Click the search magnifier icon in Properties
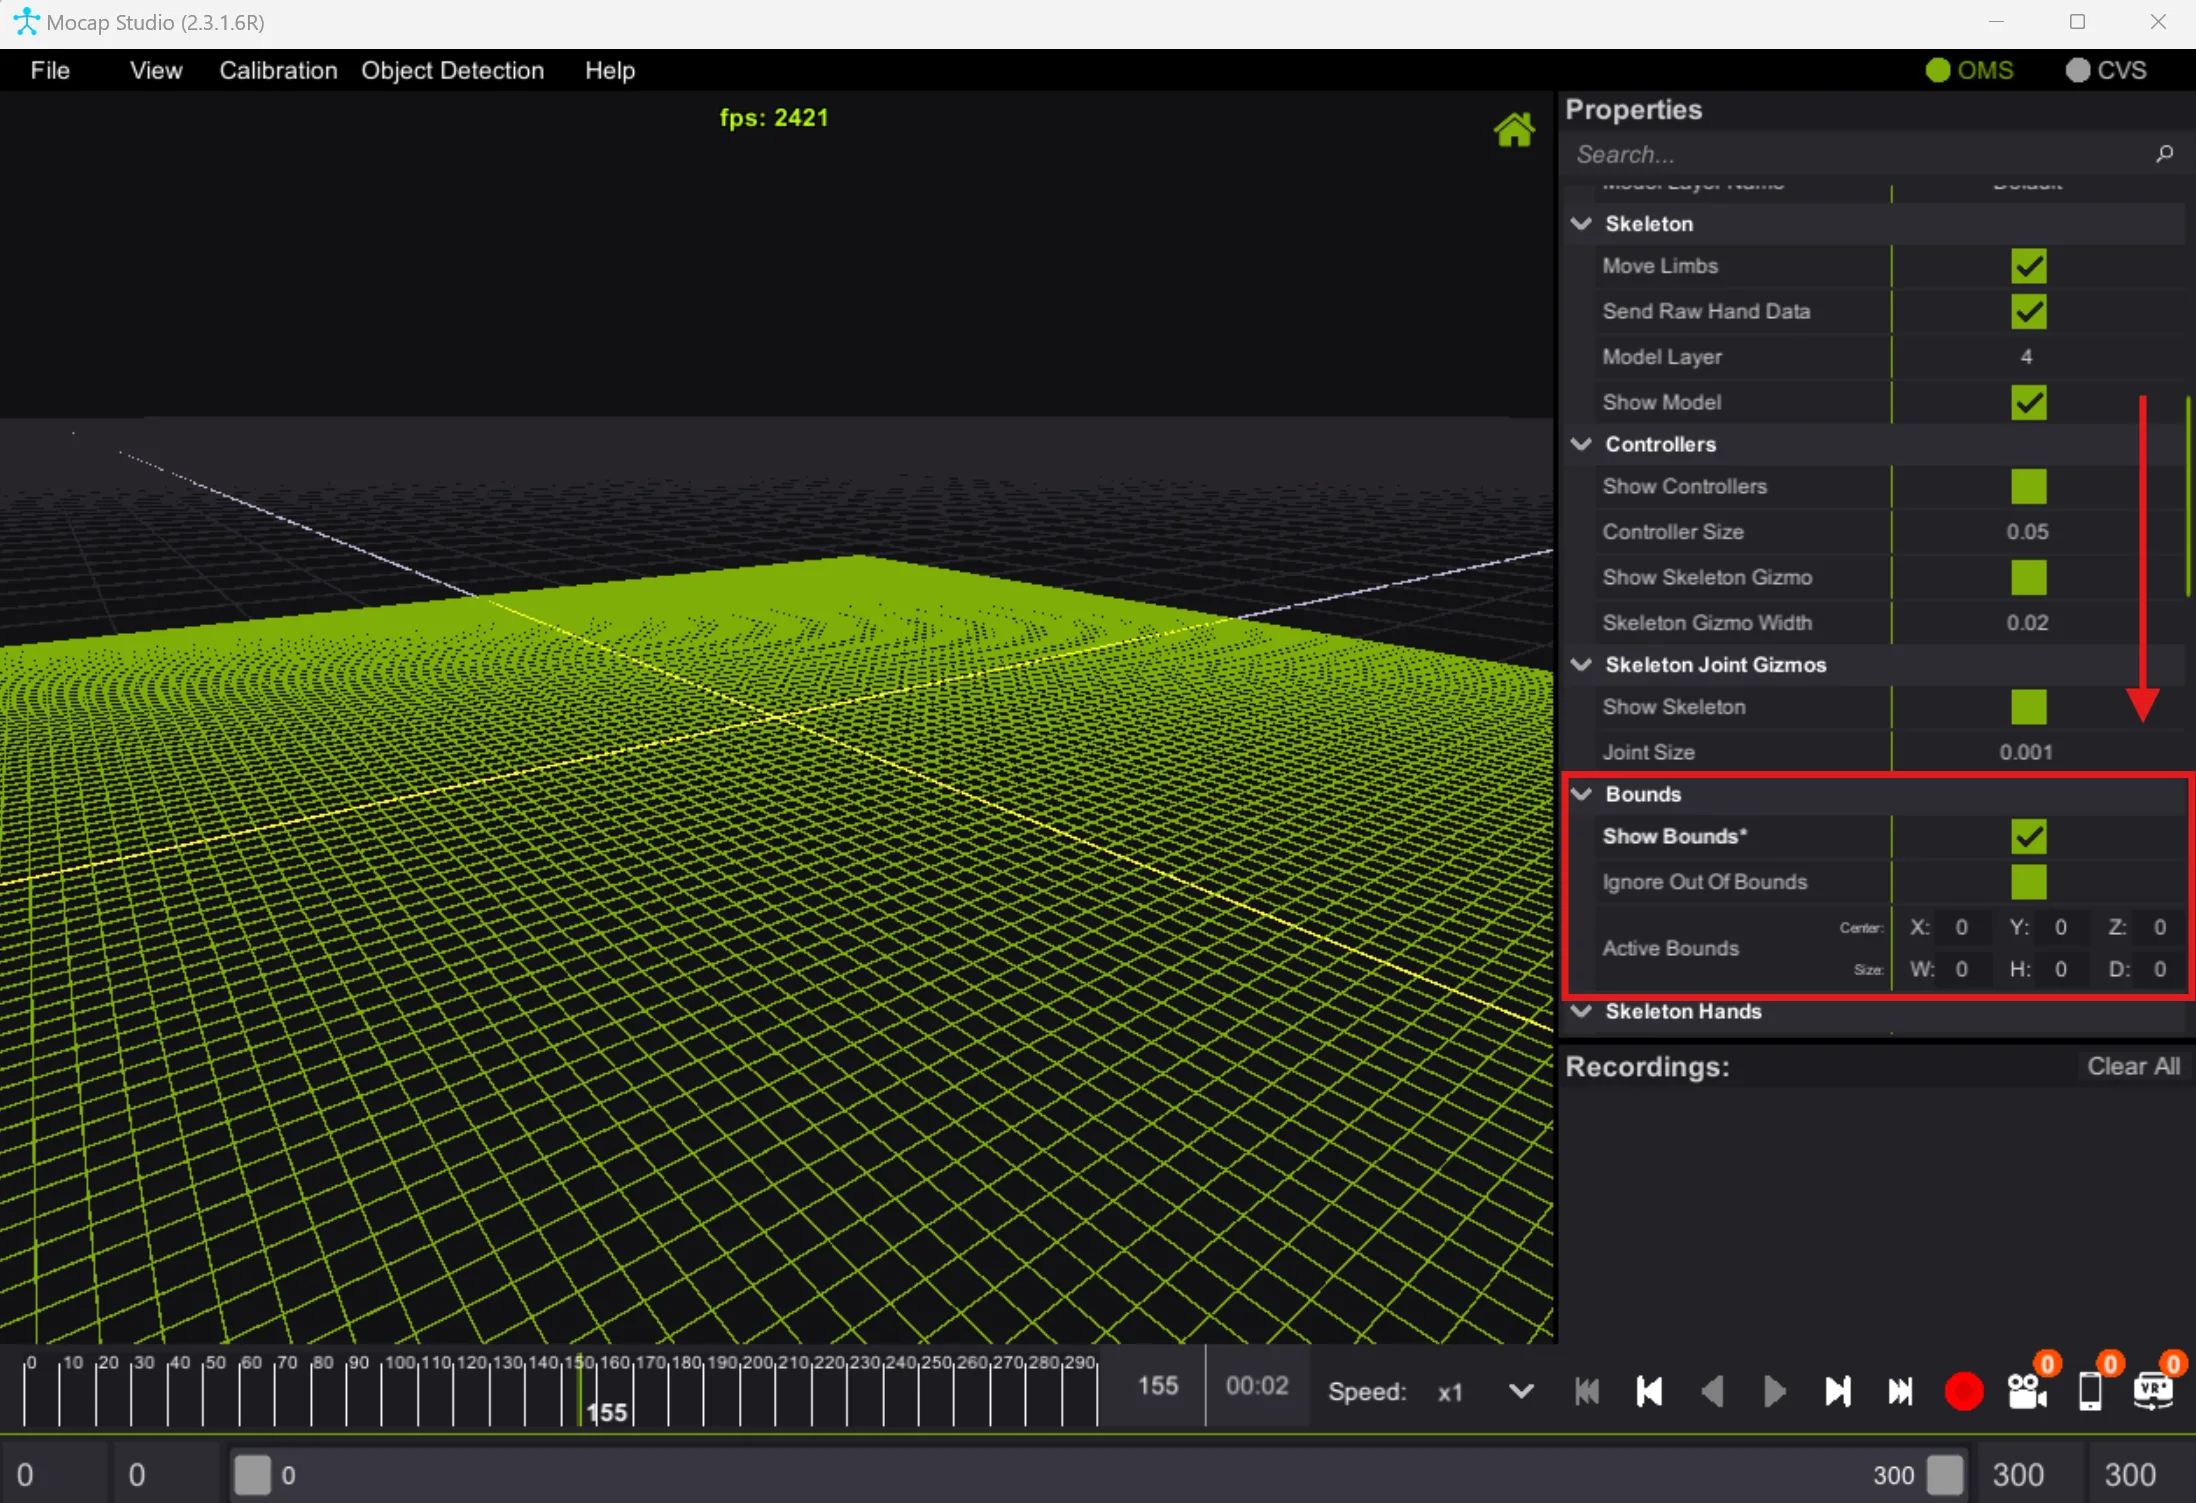The width and height of the screenshot is (2196, 1503). (2164, 154)
